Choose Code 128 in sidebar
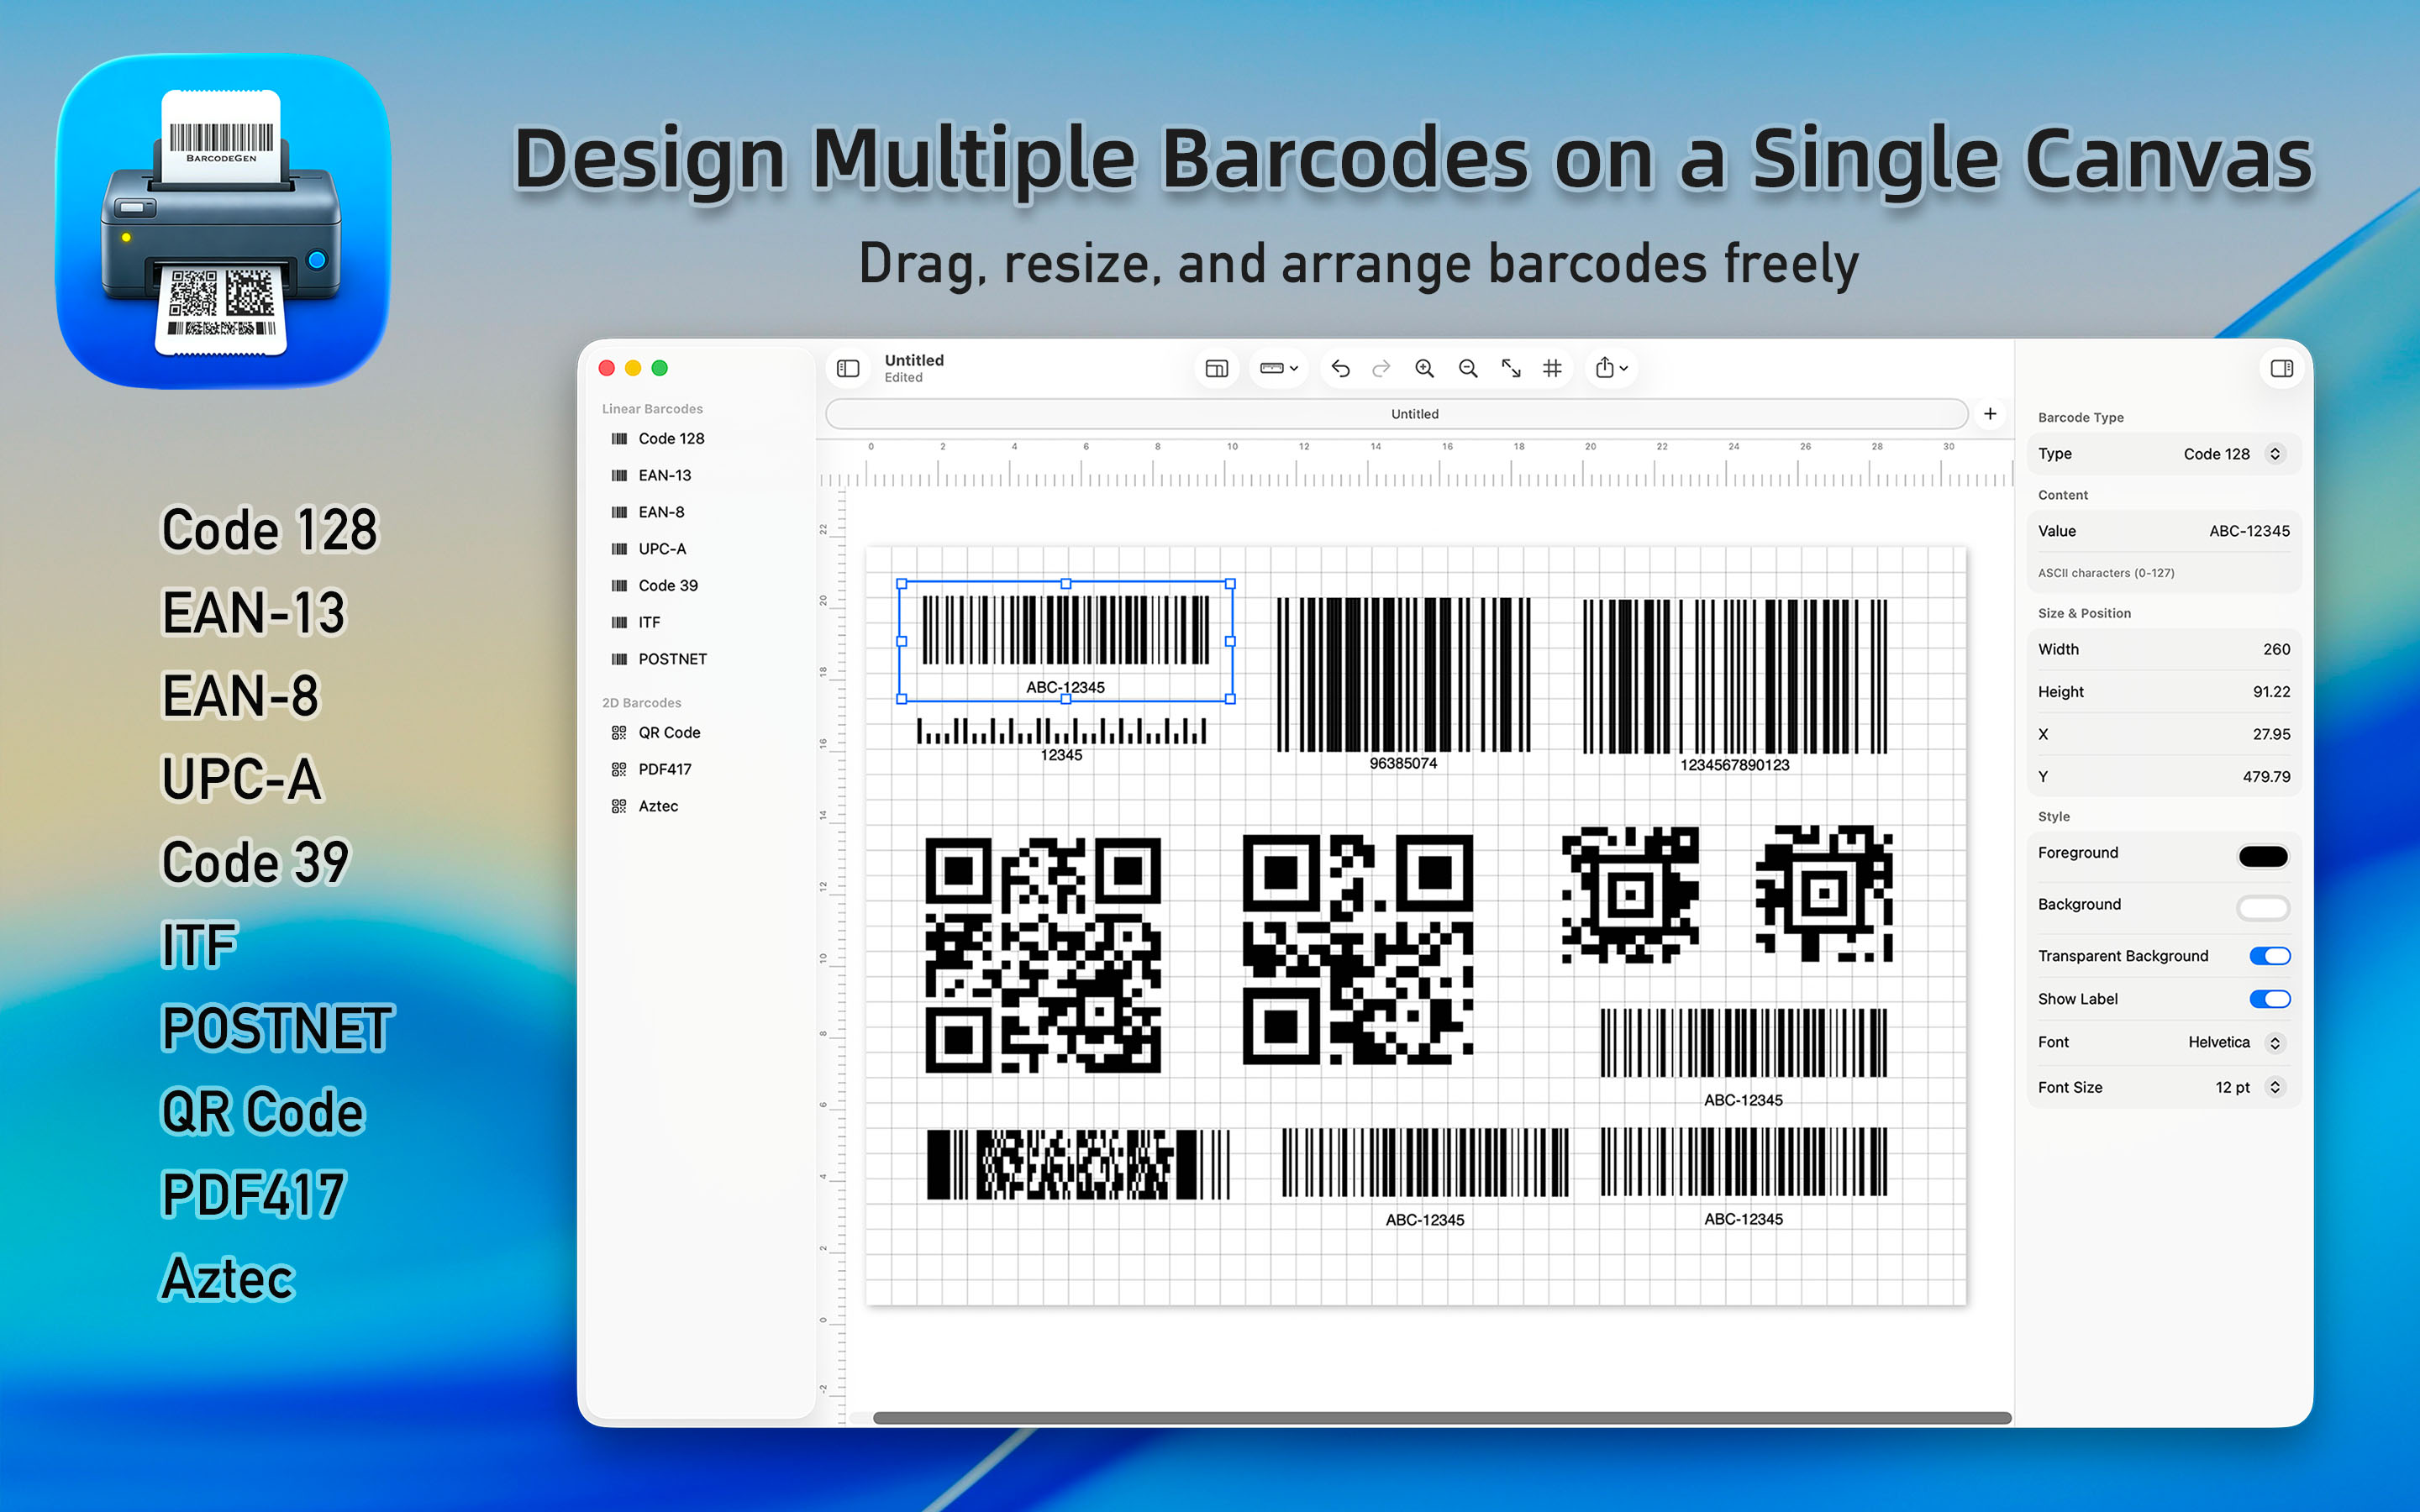 671,439
